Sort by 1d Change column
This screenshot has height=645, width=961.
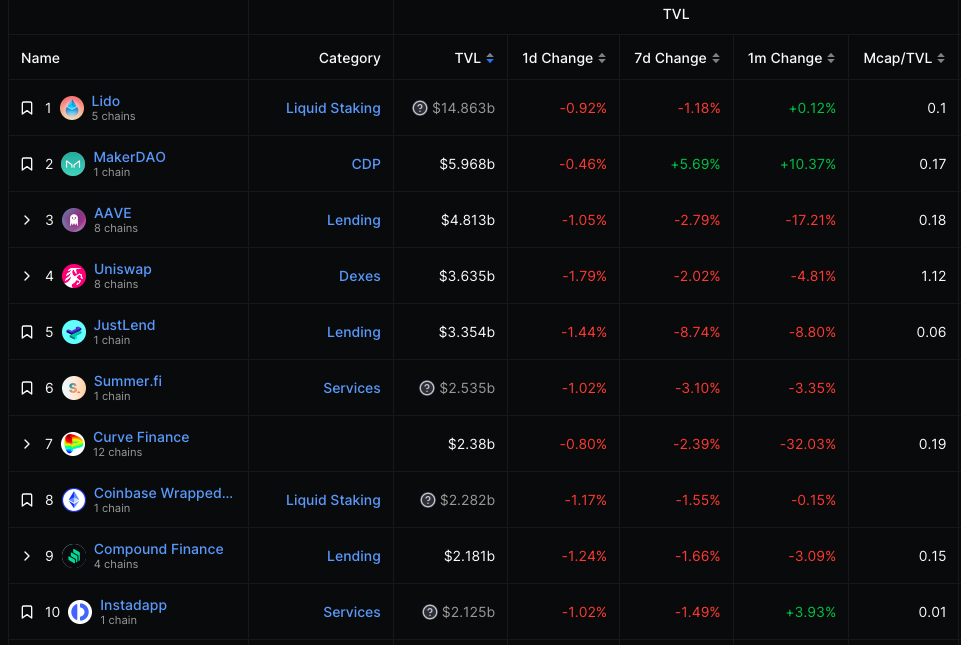click(564, 58)
